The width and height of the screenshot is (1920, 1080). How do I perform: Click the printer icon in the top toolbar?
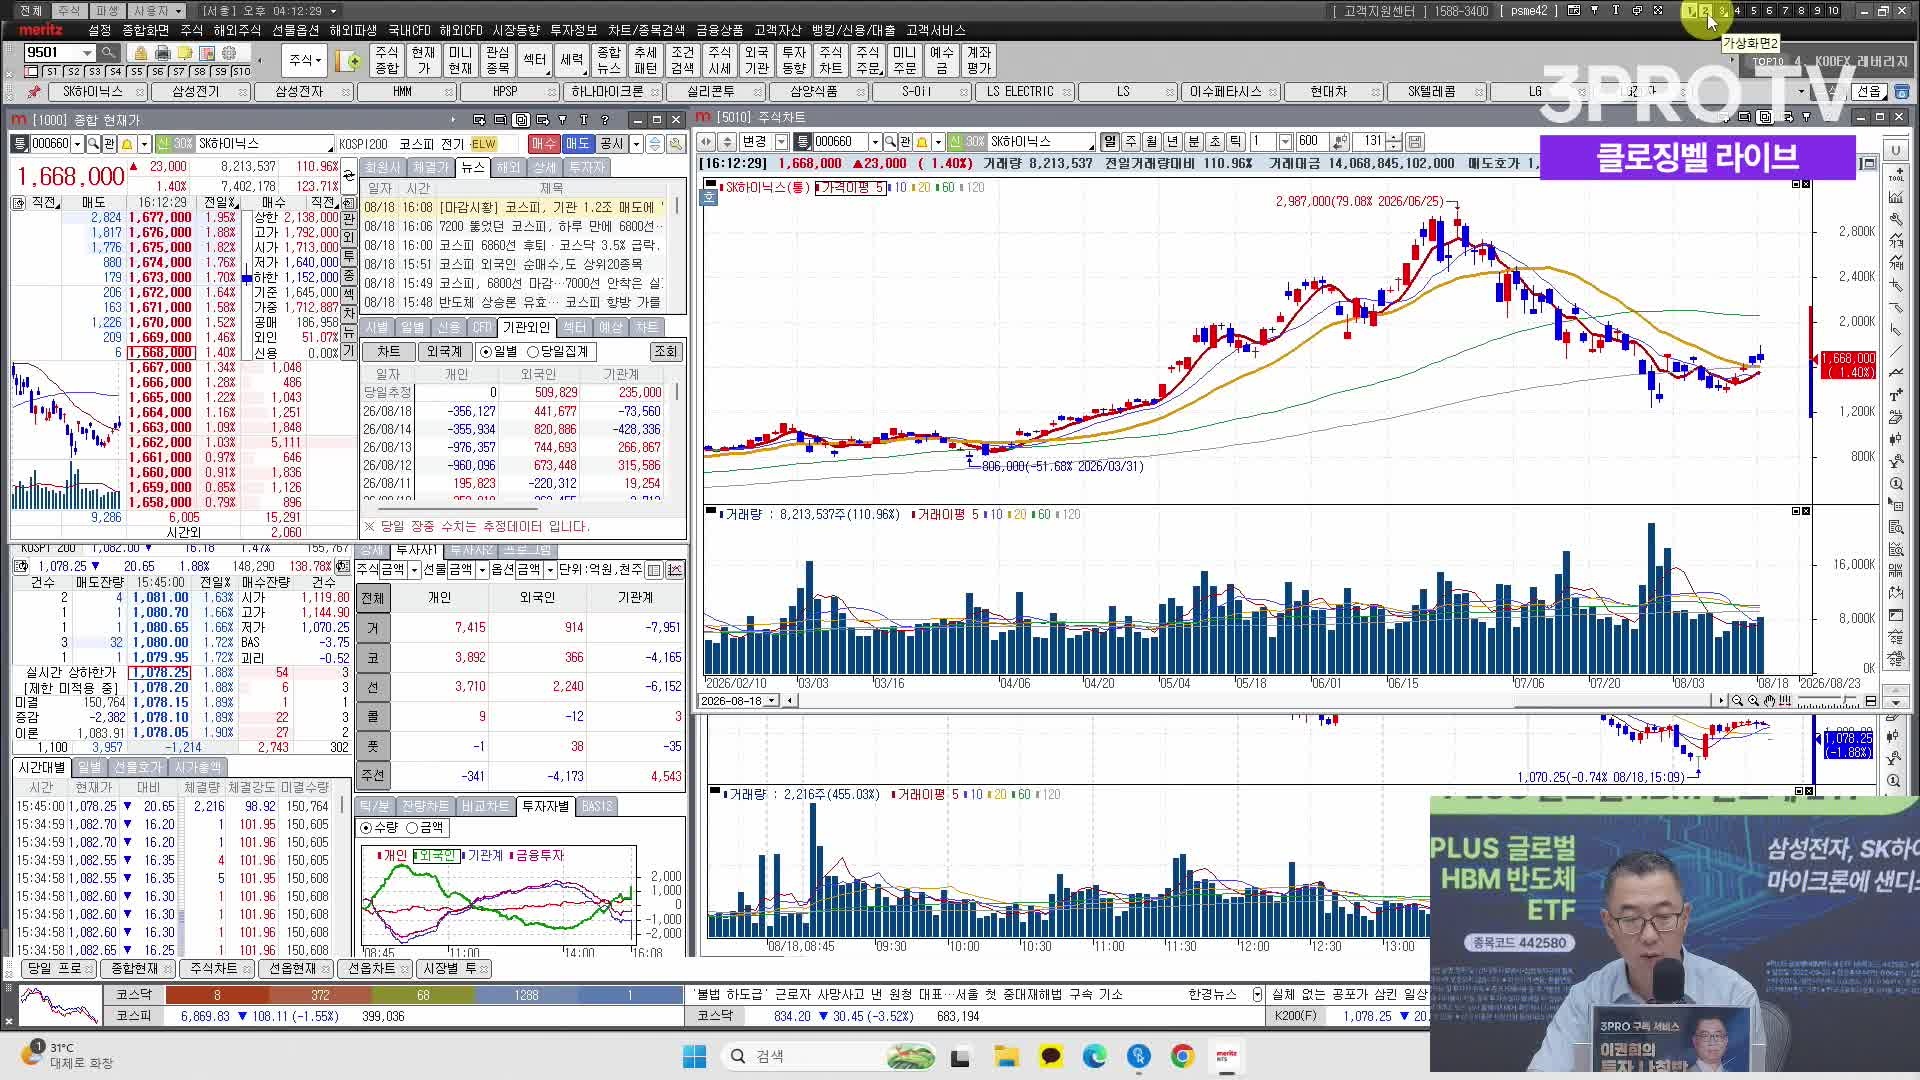(x=163, y=53)
